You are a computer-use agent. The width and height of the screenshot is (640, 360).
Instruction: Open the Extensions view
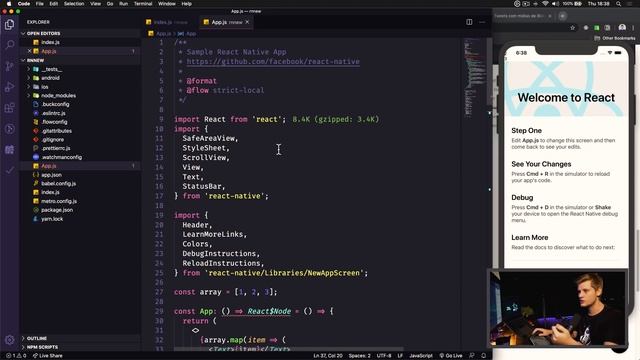coord(9,108)
